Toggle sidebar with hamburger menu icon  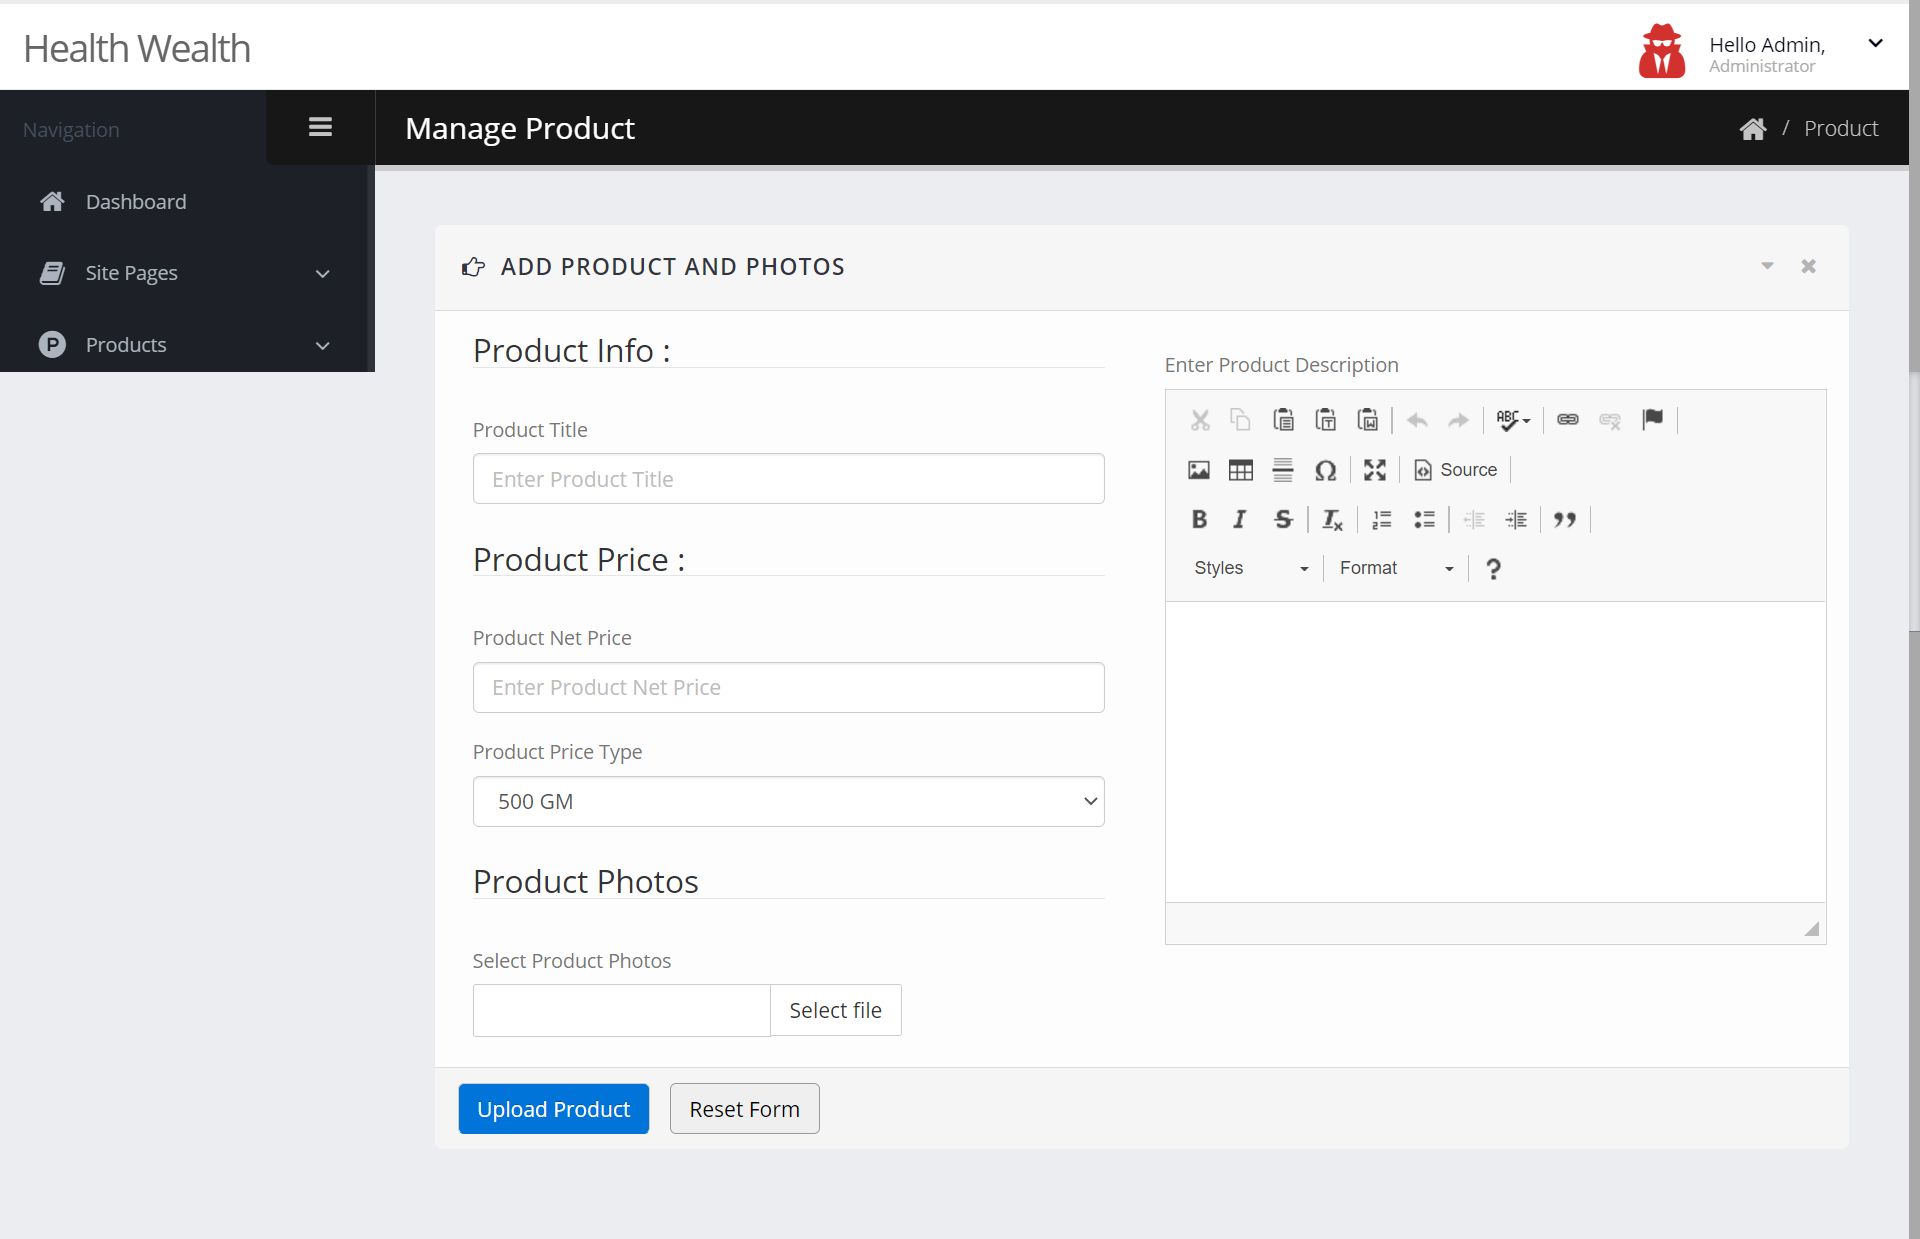tap(320, 127)
